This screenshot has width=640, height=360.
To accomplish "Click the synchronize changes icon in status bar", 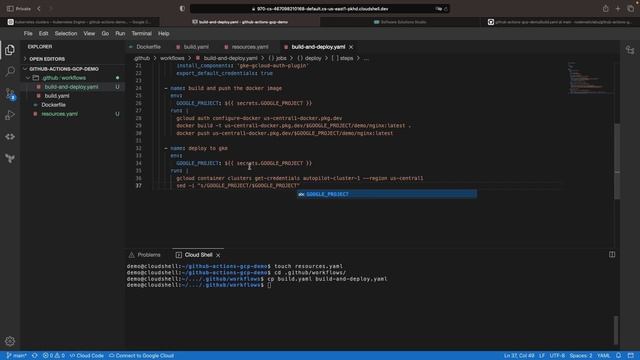I will click(35, 356).
